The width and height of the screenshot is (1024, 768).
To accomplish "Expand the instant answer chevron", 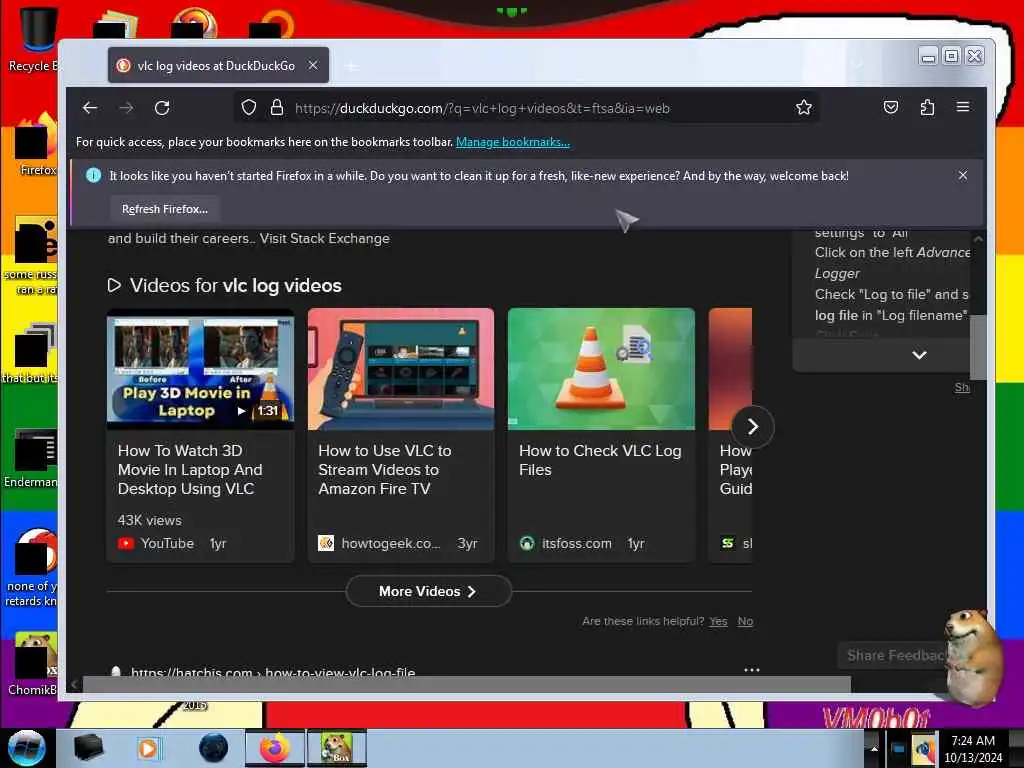I will (x=919, y=355).
